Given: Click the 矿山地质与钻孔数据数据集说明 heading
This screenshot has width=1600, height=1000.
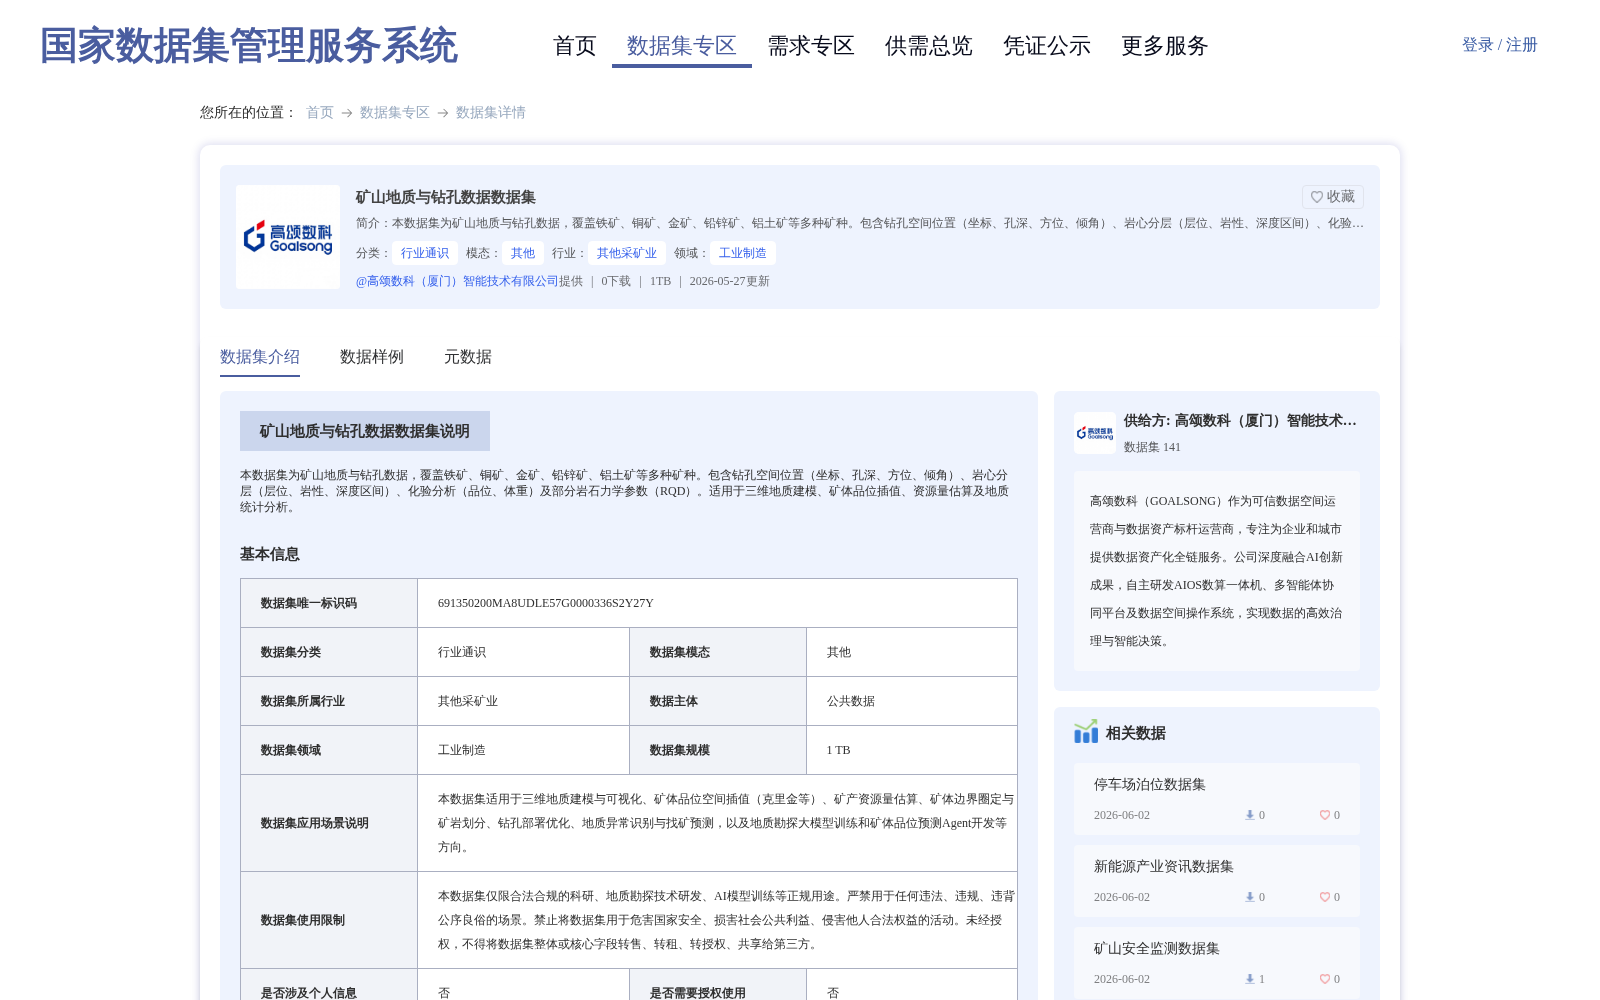Looking at the screenshot, I should 365,431.
